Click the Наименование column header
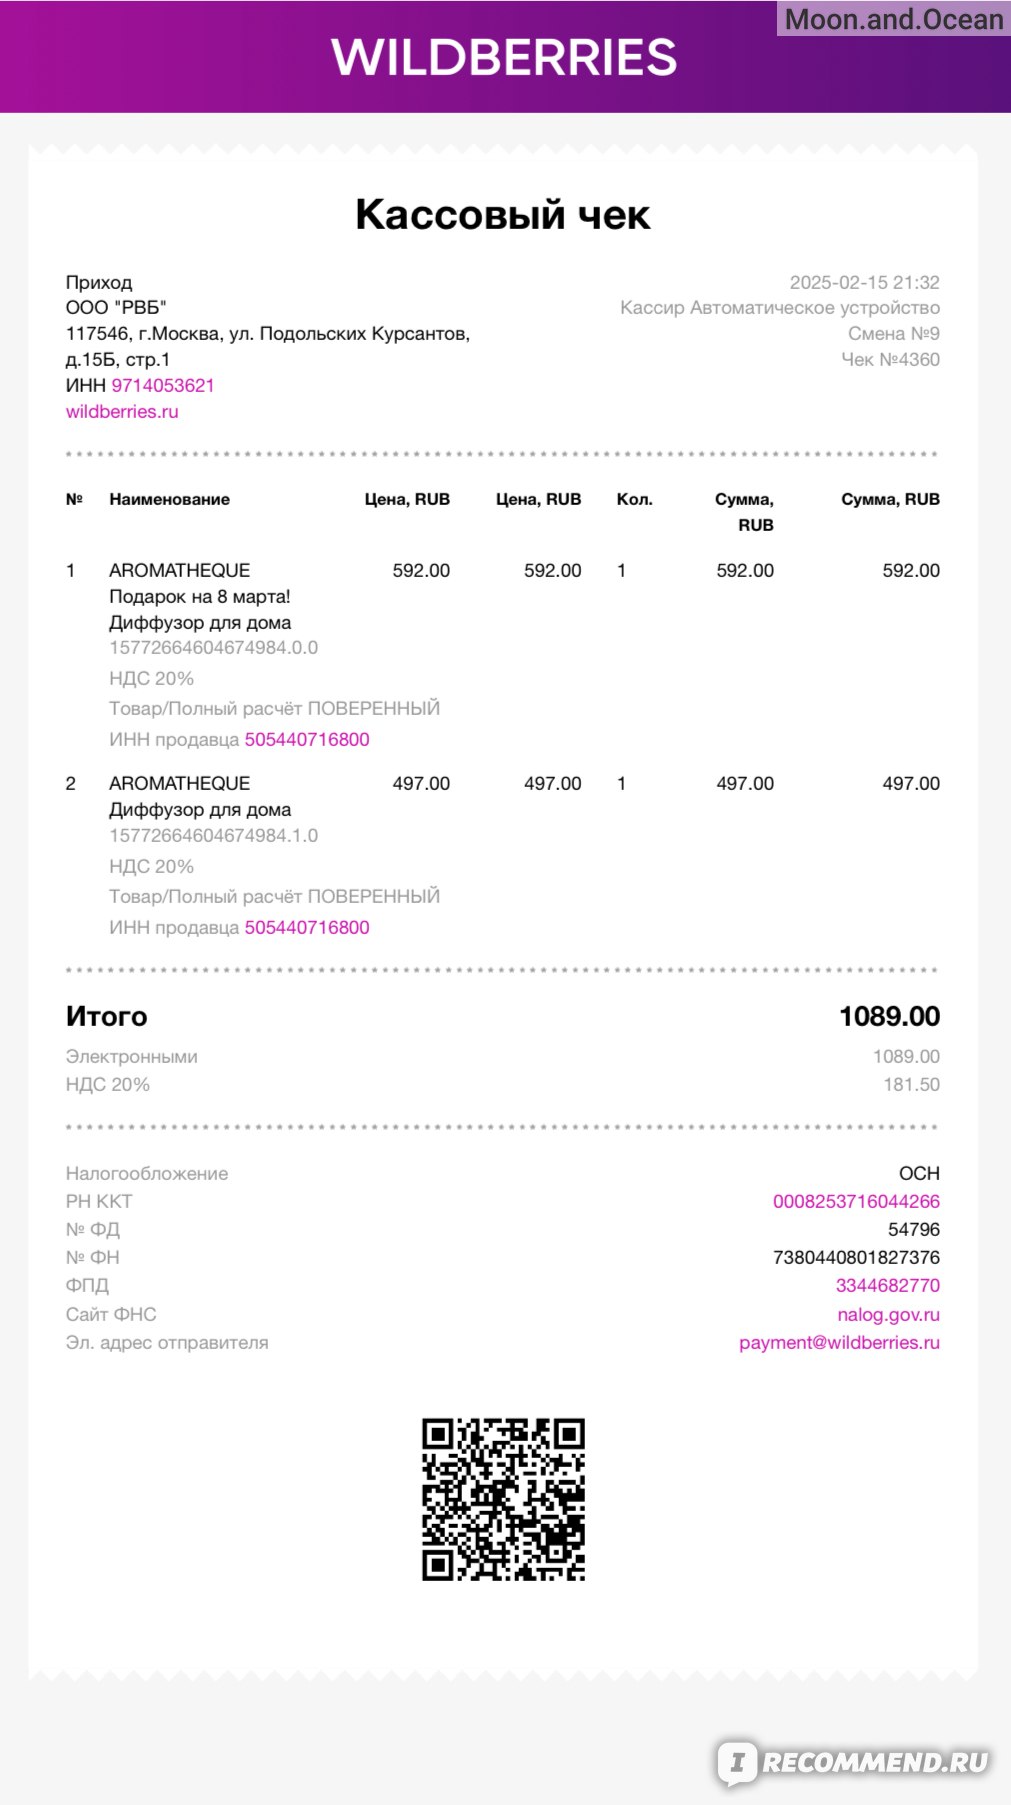1011x1805 pixels. (169, 499)
